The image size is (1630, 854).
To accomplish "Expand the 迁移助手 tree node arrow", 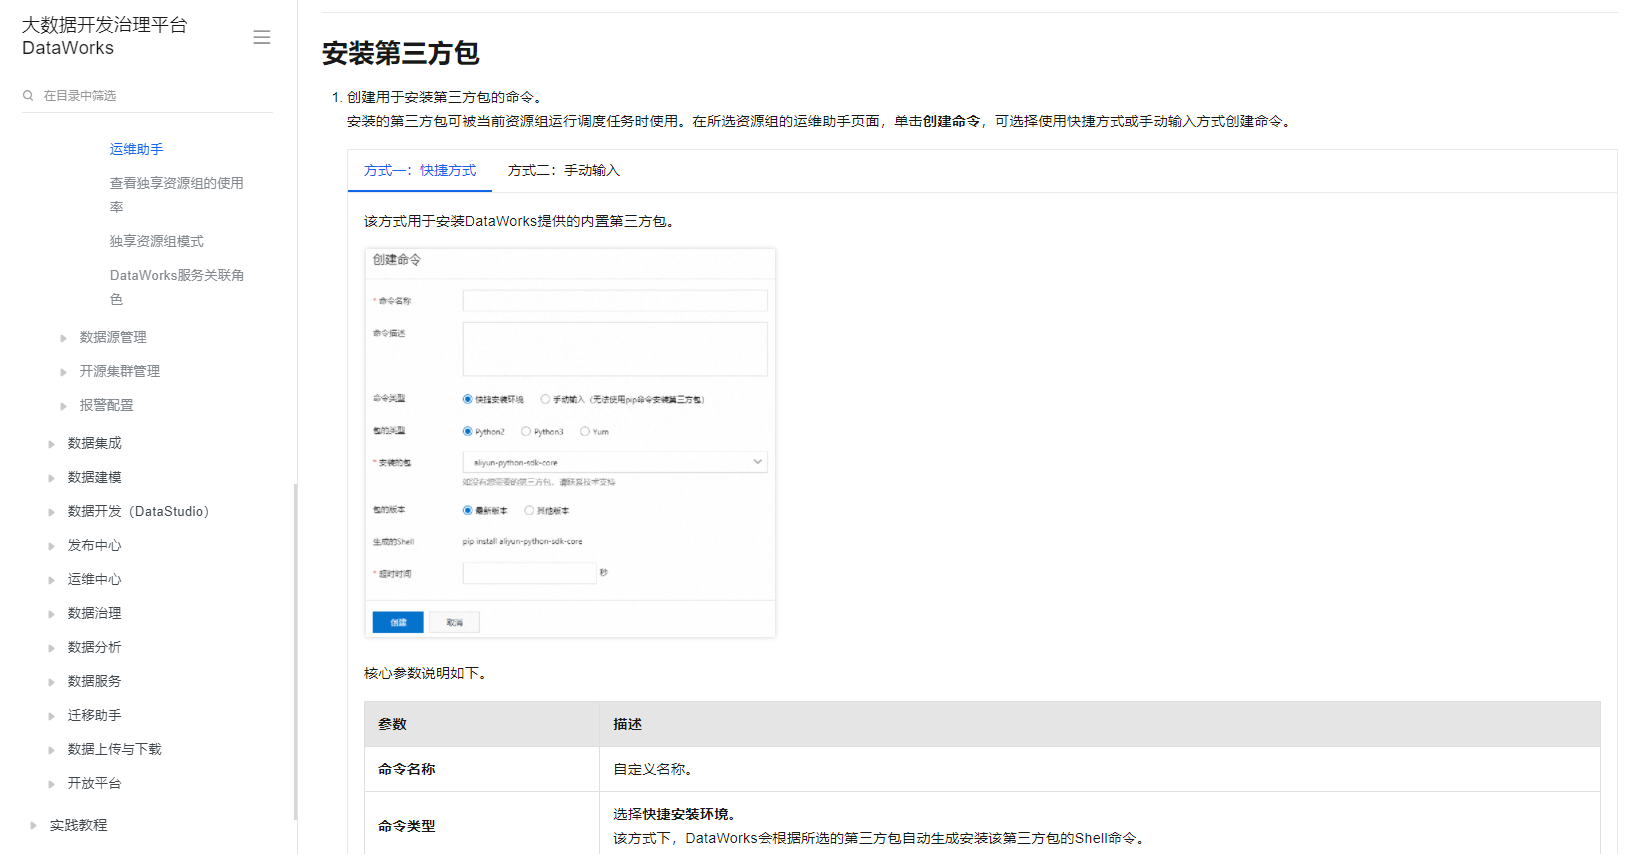I will pyautogui.click(x=51, y=716).
